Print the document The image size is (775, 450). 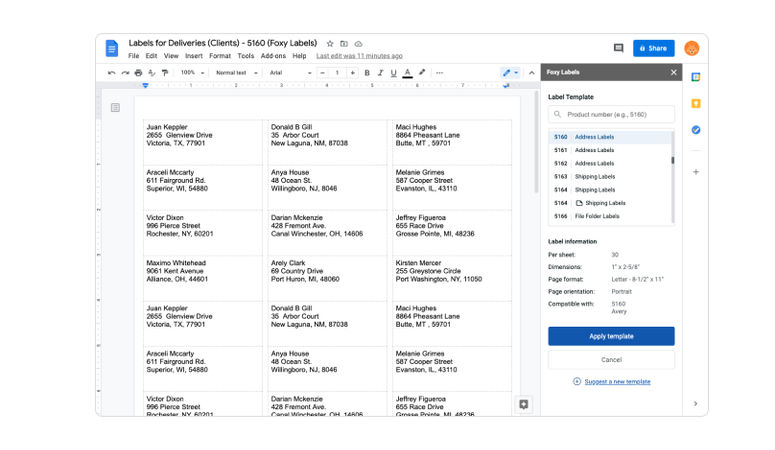pyautogui.click(x=138, y=73)
